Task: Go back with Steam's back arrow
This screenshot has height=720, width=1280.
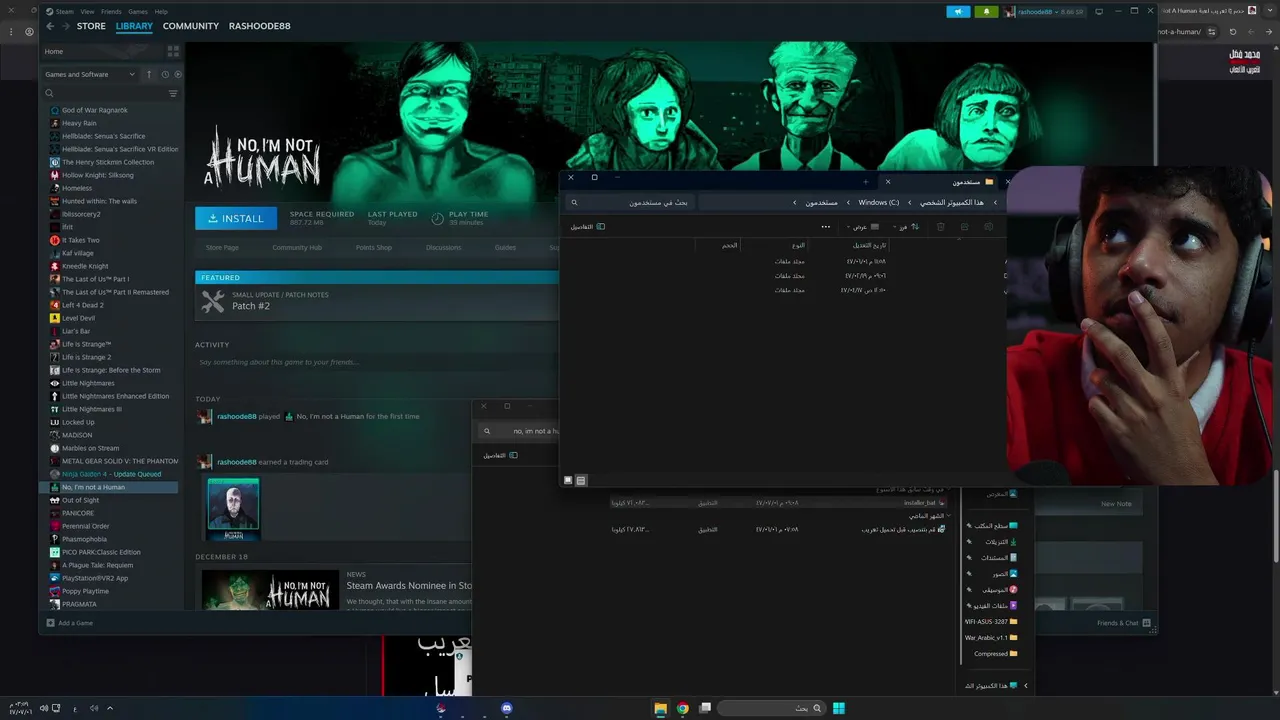Action: [x=50, y=26]
